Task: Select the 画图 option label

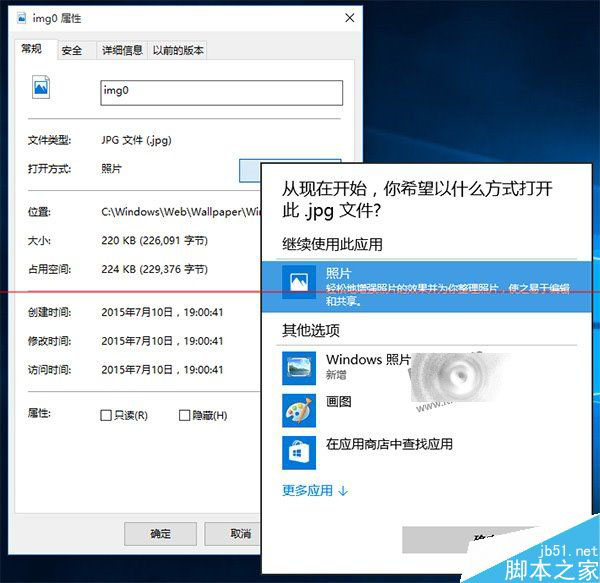Action: click(339, 401)
